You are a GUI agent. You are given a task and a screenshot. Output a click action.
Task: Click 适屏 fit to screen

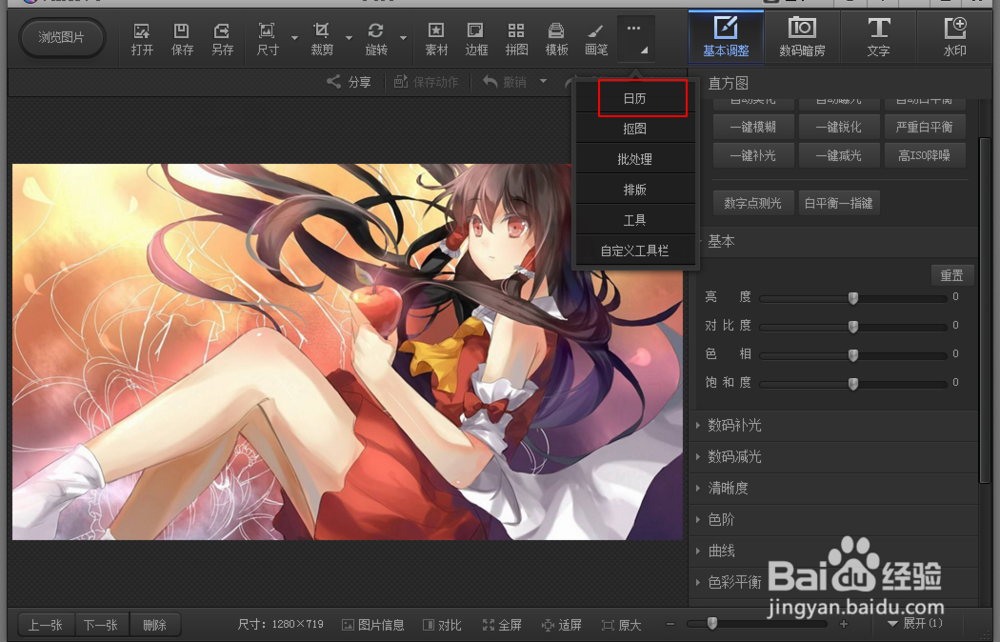click(561, 625)
